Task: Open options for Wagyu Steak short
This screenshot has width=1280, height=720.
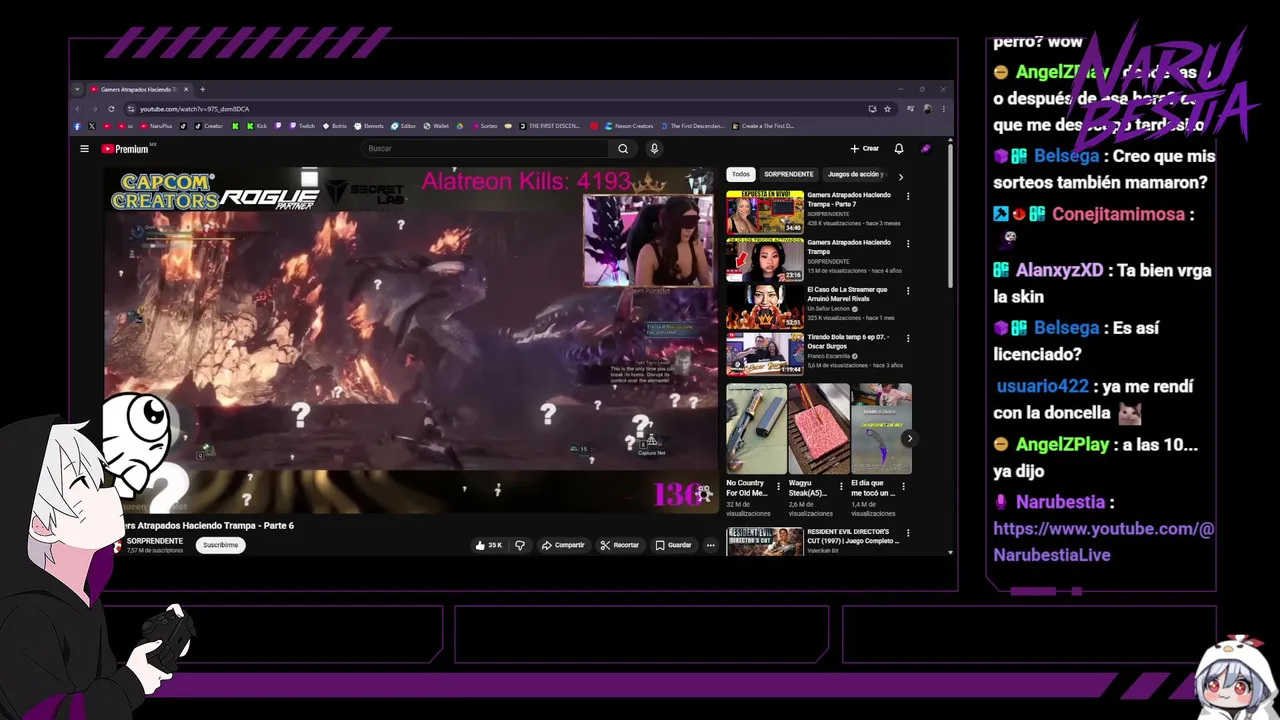Action: [x=842, y=488]
